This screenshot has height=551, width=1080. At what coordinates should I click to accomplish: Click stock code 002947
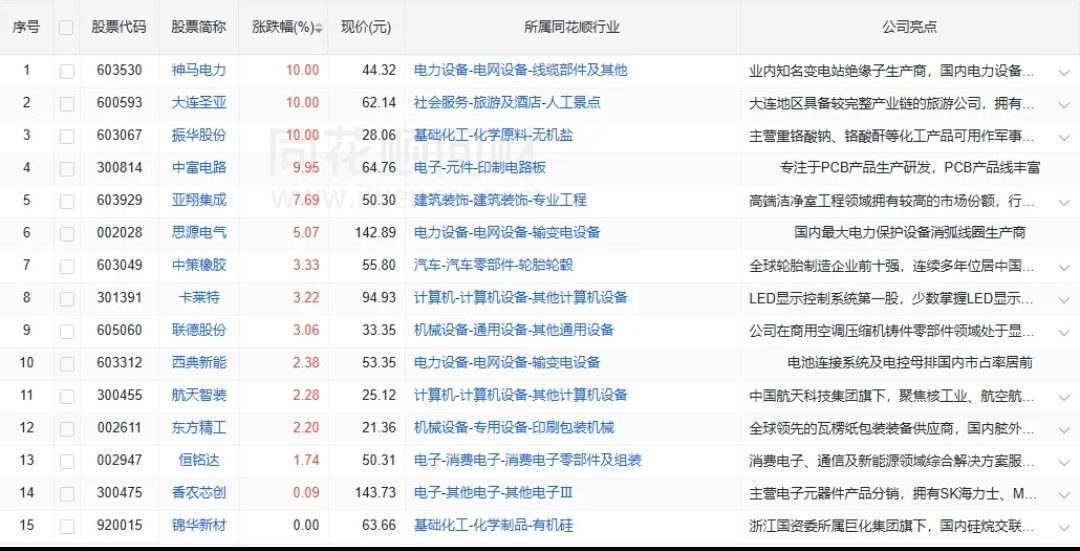(x=119, y=460)
